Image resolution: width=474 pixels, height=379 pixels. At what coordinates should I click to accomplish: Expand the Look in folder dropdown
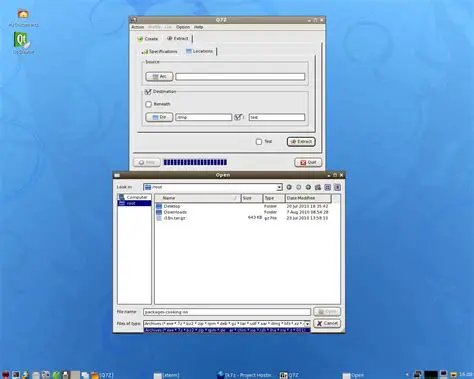click(279, 187)
